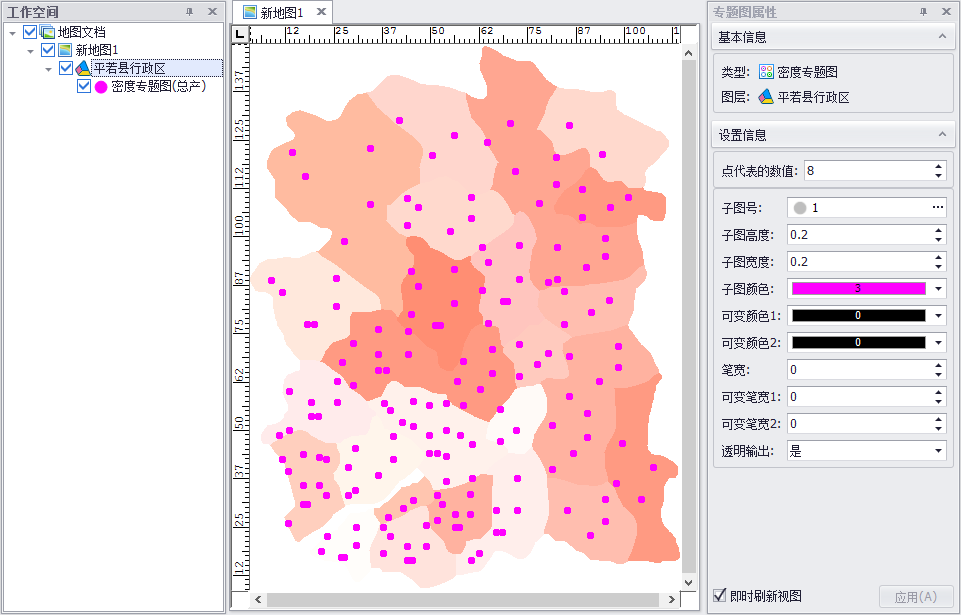Image resolution: width=961 pixels, height=615 pixels.
Task: Click the magenta 子图颜色 color swatch
Action: 858,289
